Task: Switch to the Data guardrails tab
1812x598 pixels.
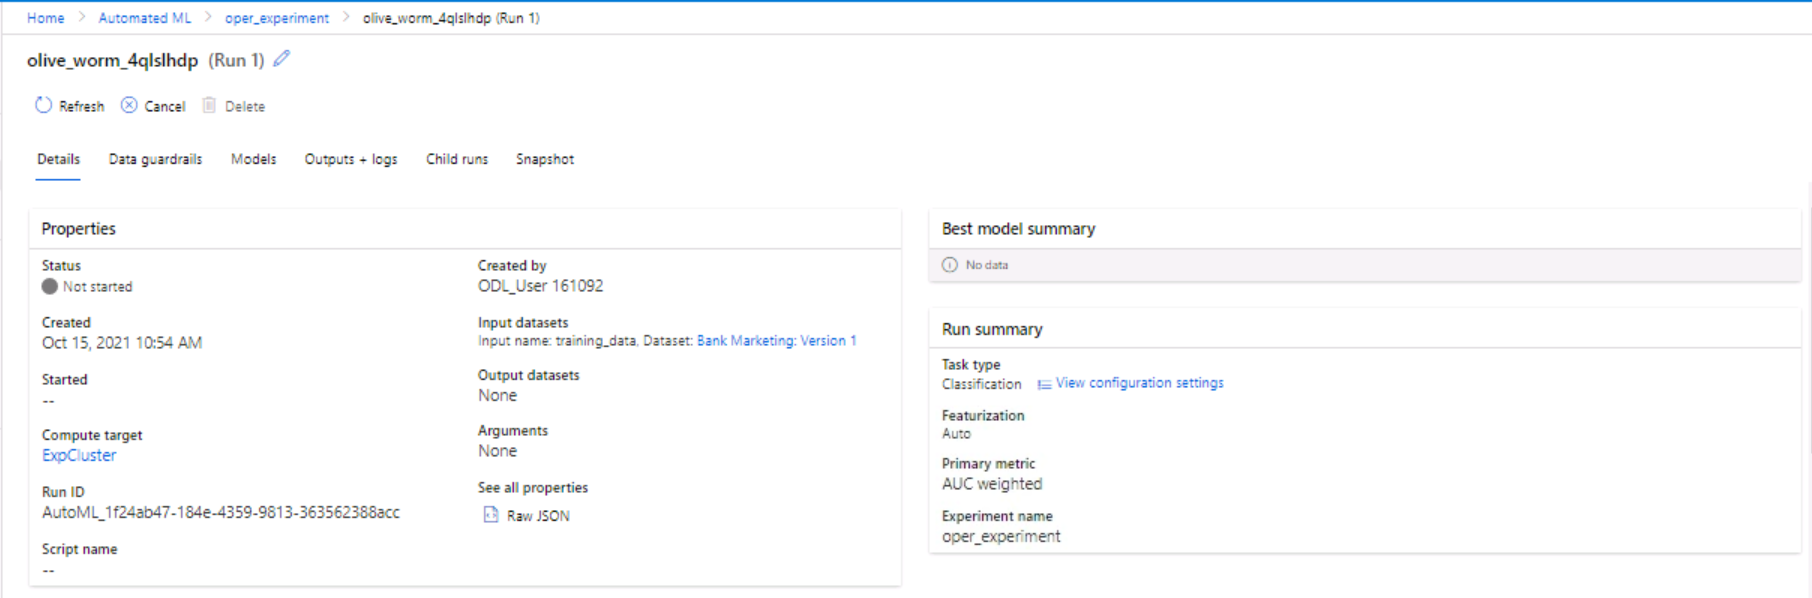Action: coord(155,159)
